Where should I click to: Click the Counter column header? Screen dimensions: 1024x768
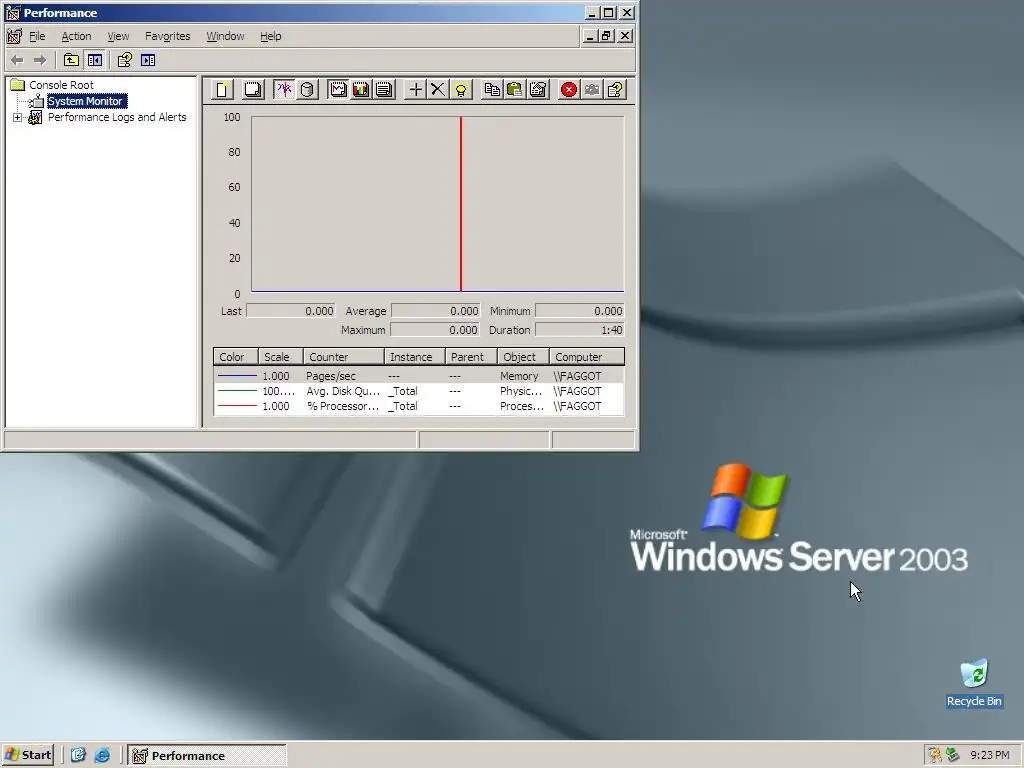[344, 357]
